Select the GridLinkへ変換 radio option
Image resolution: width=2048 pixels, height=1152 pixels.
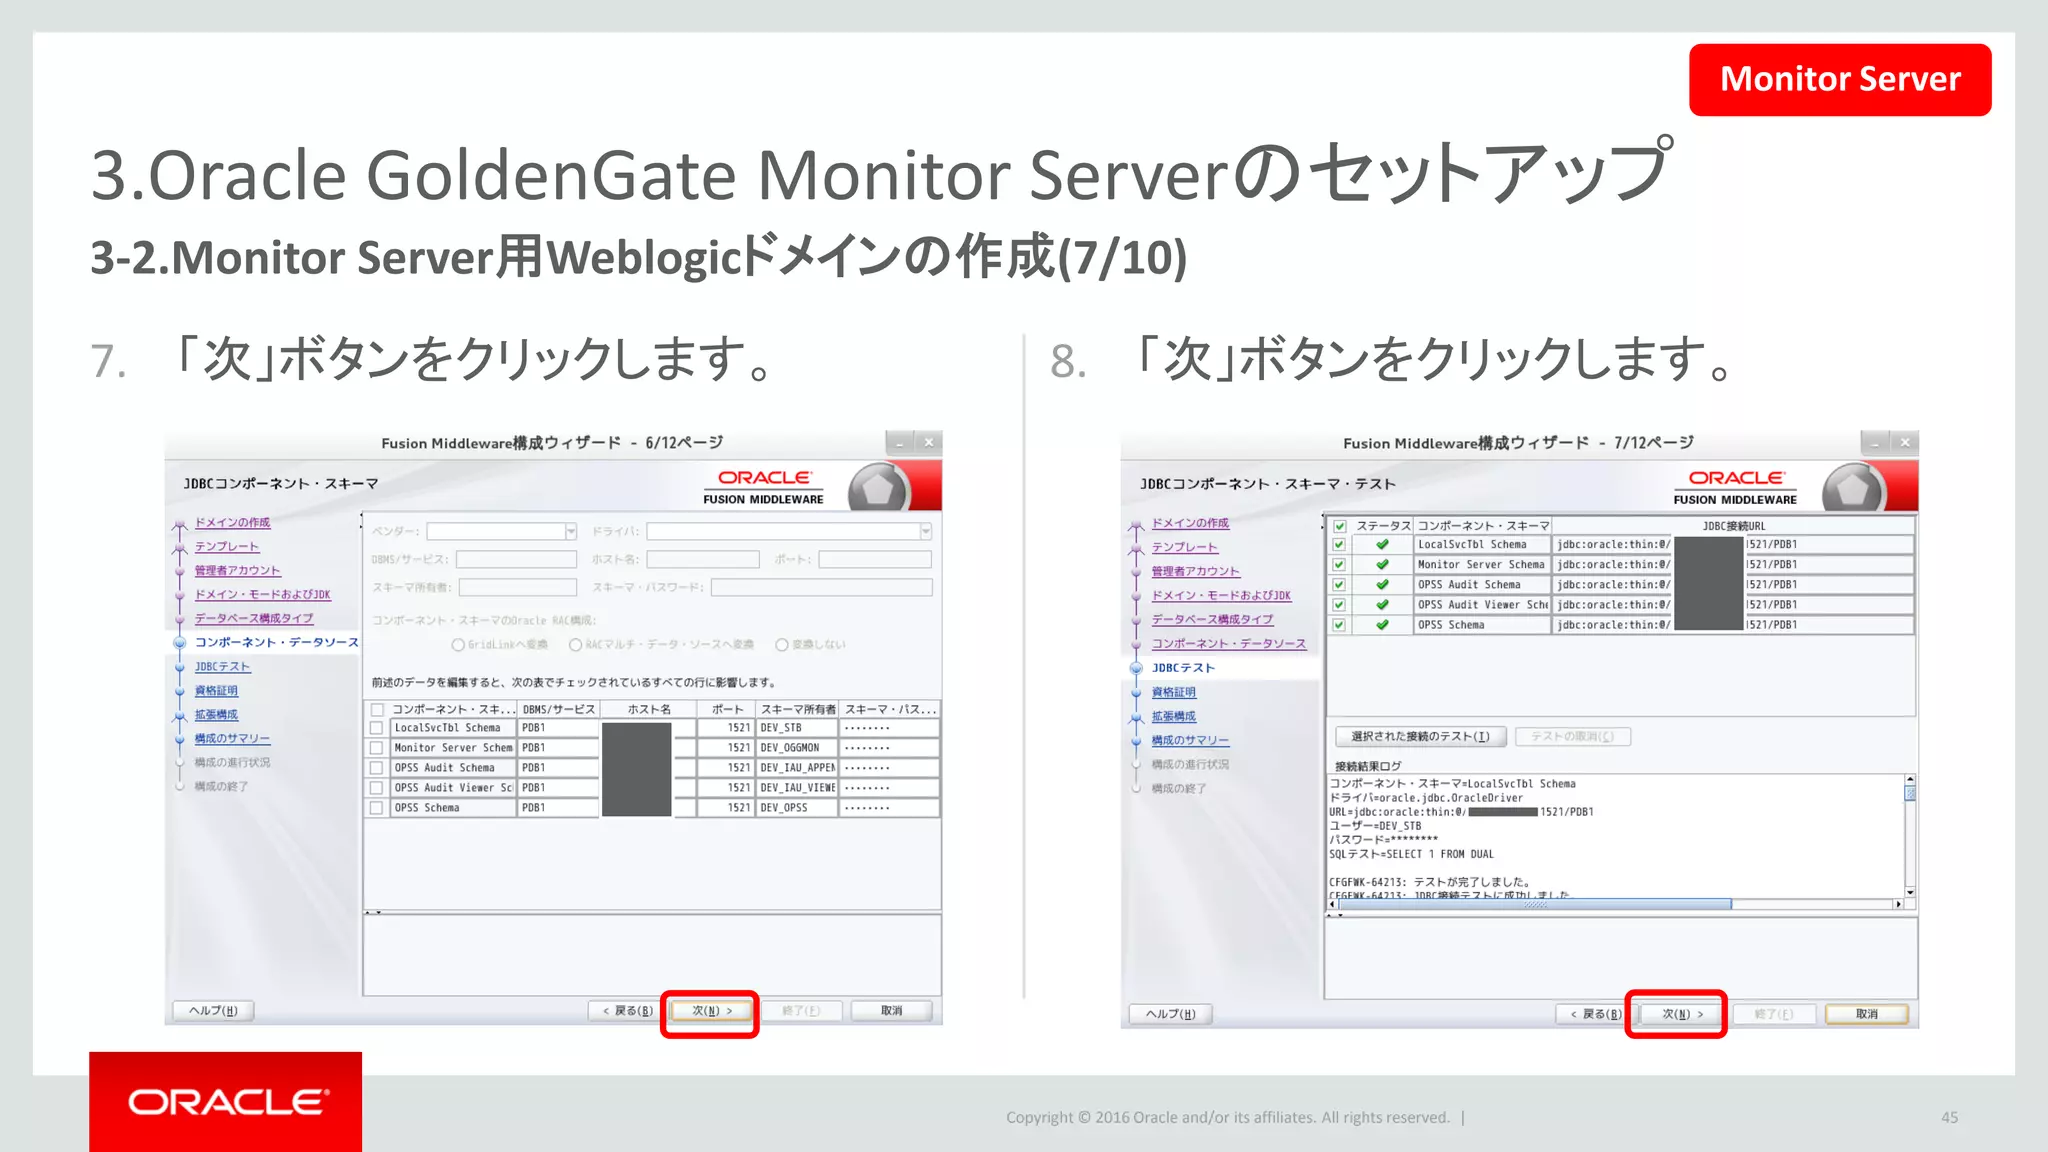coord(458,645)
